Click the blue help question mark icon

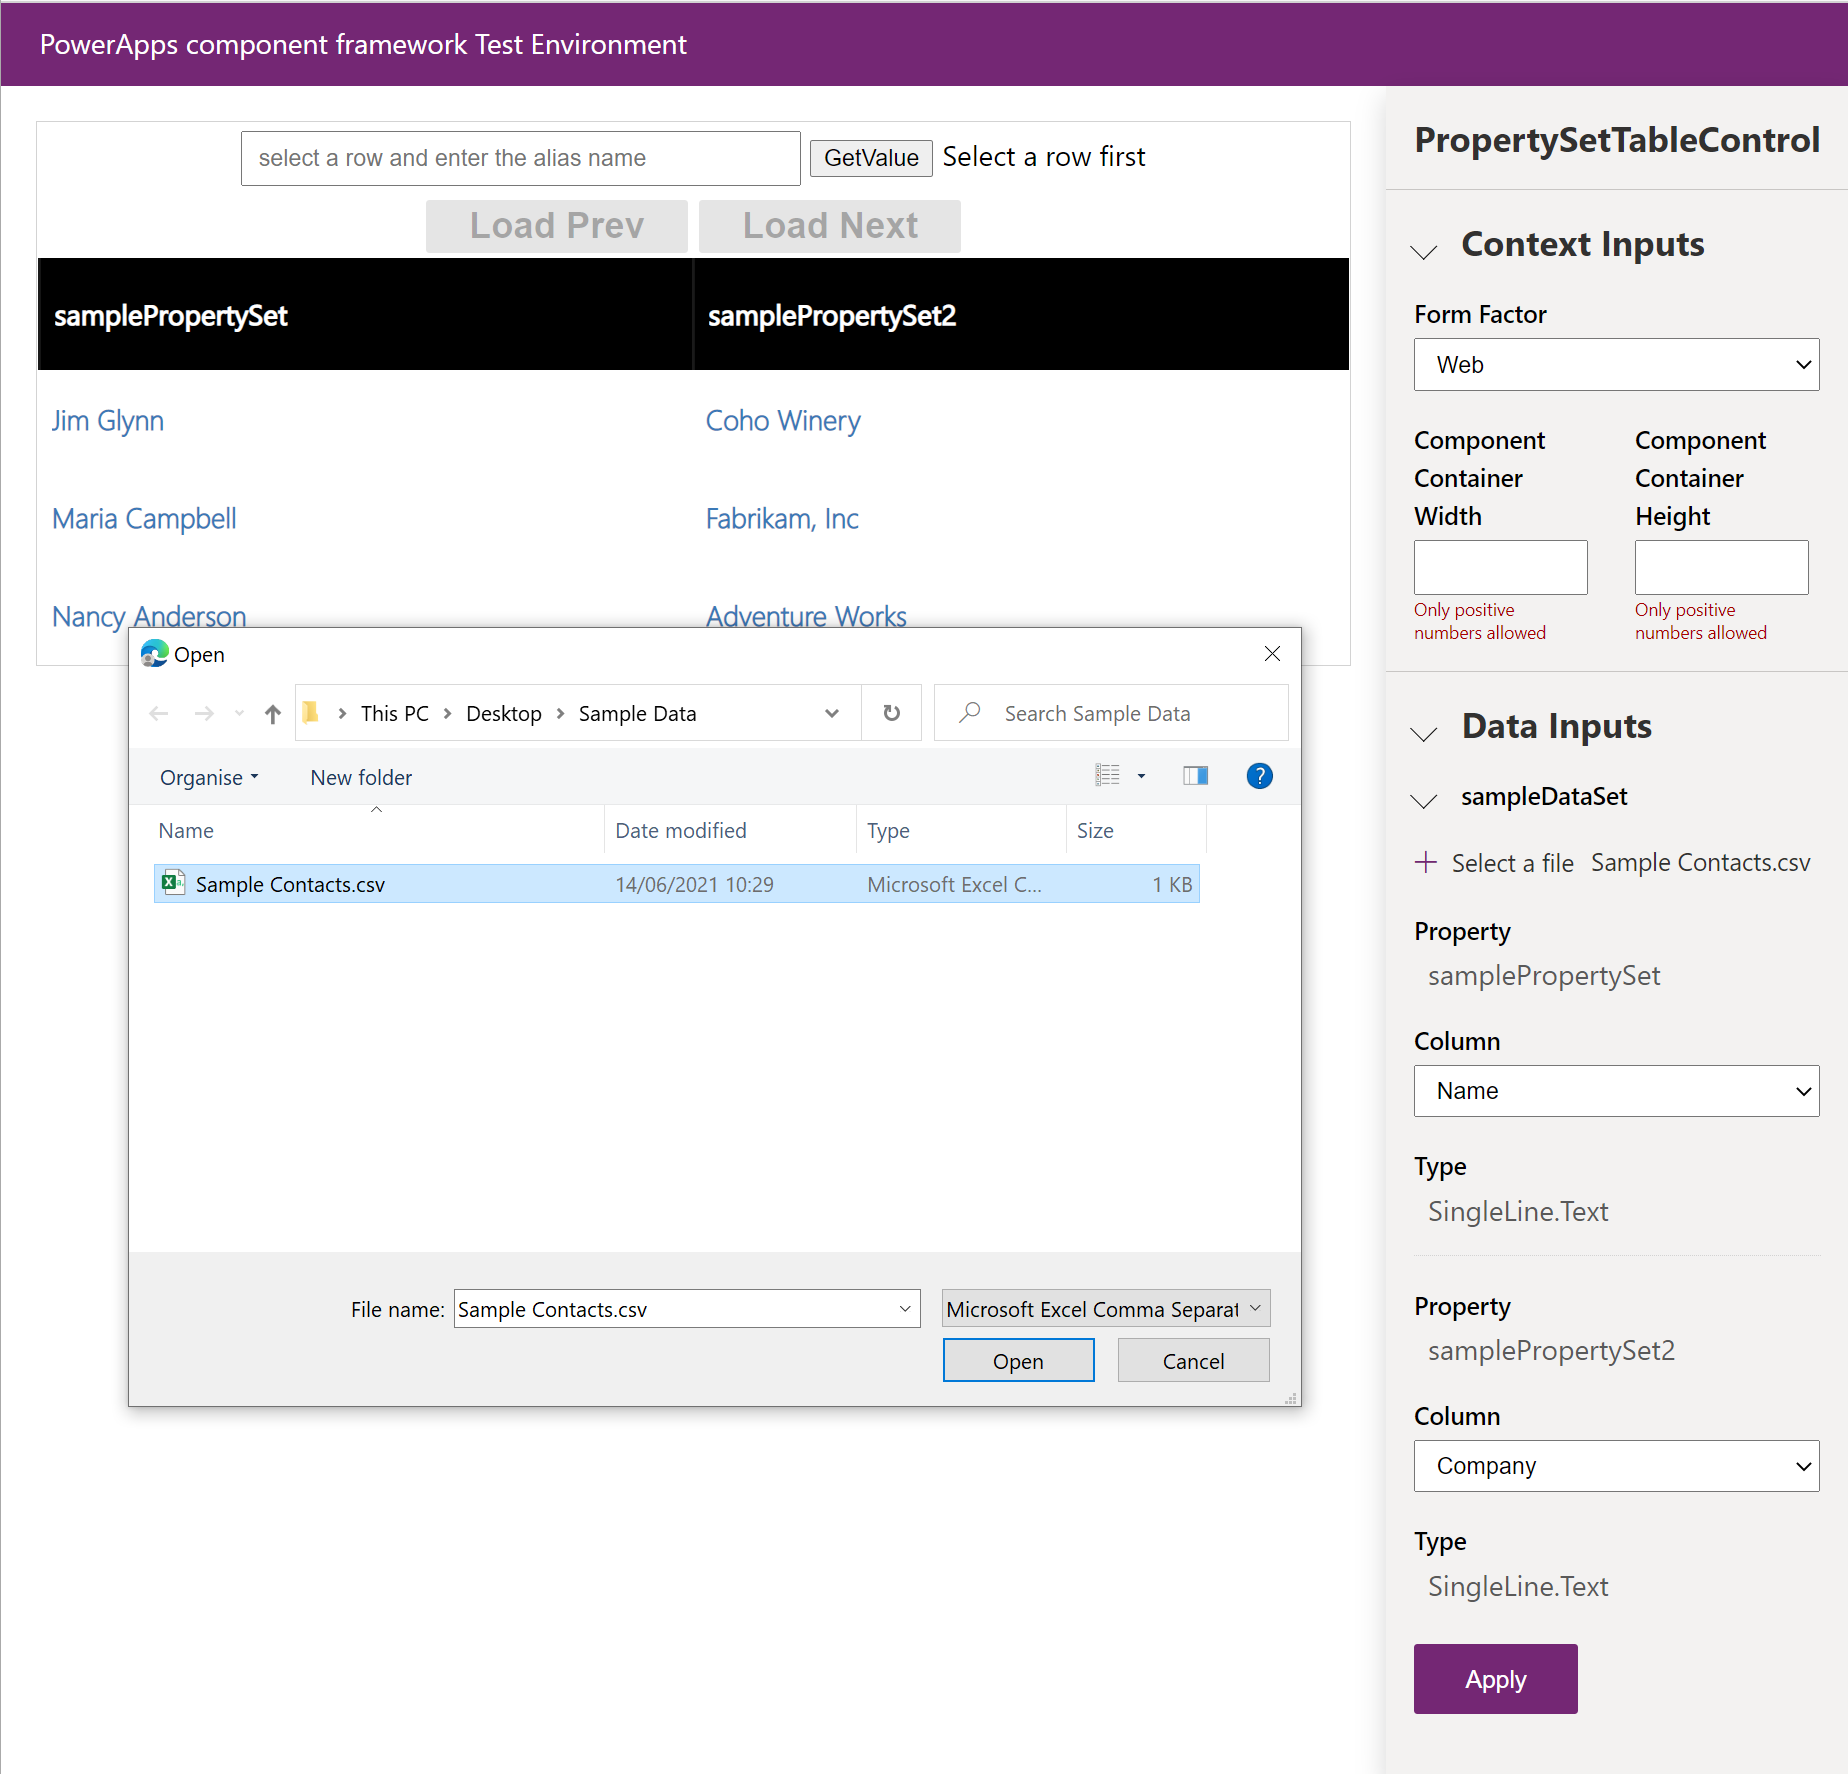click(1259, 776)
